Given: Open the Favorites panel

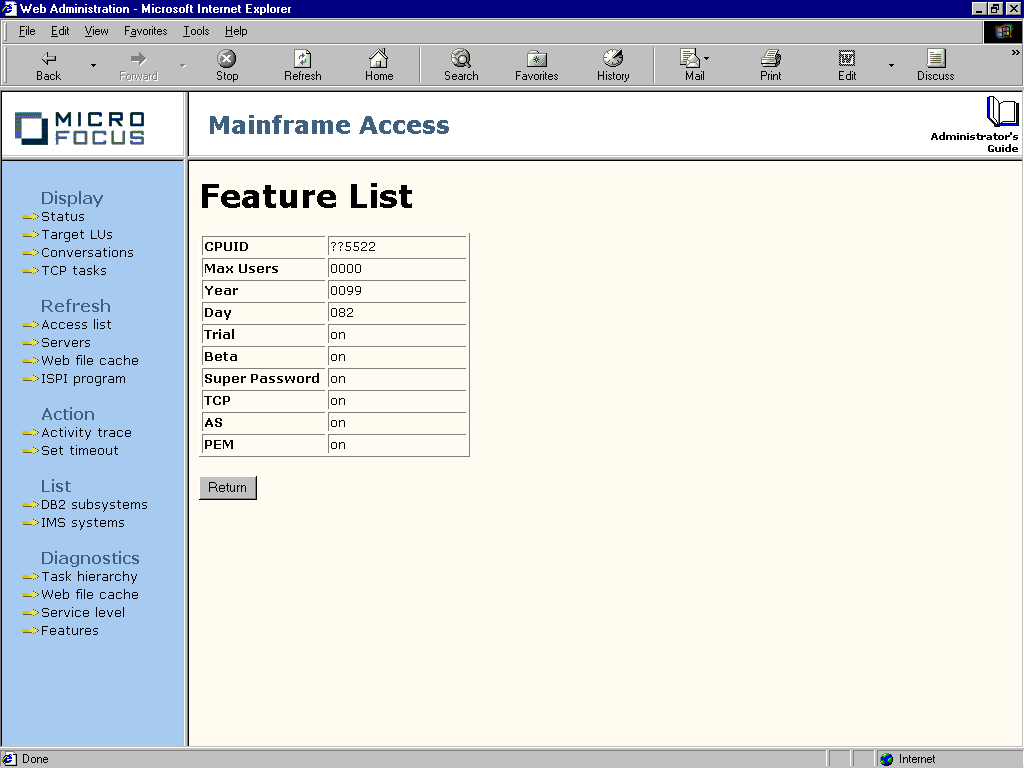Looking at the screenshot, I should point(535,64).
